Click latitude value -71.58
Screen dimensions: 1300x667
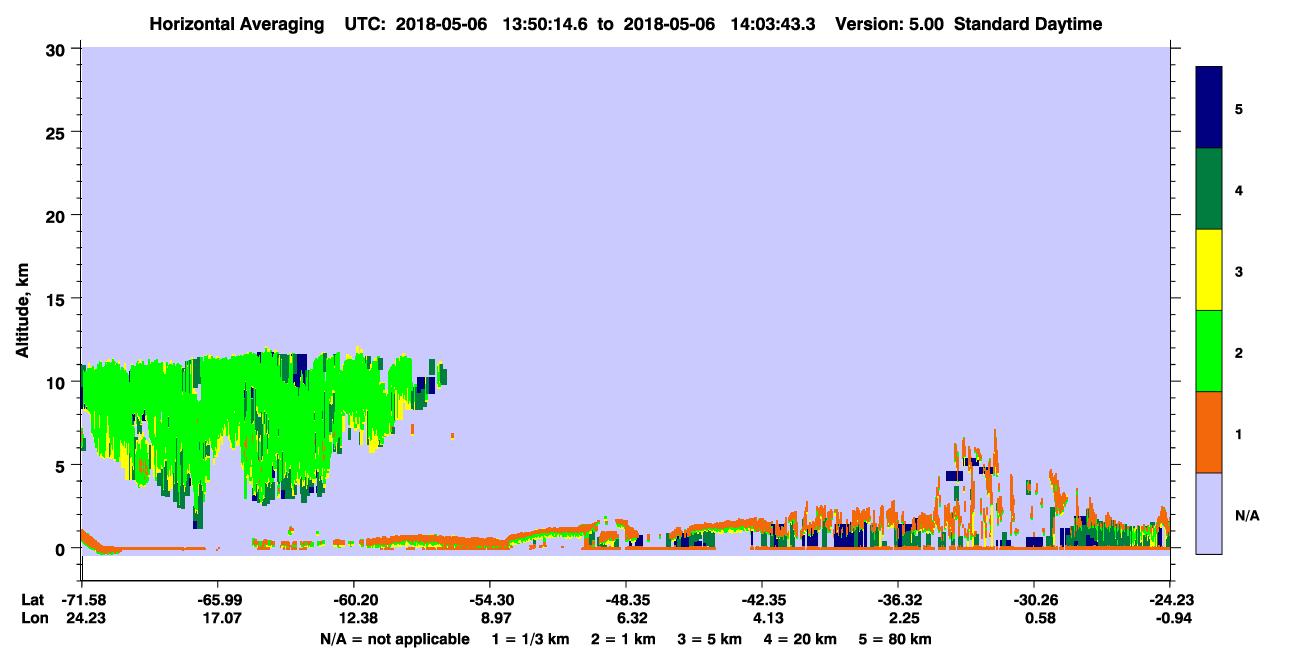point(82,600)
